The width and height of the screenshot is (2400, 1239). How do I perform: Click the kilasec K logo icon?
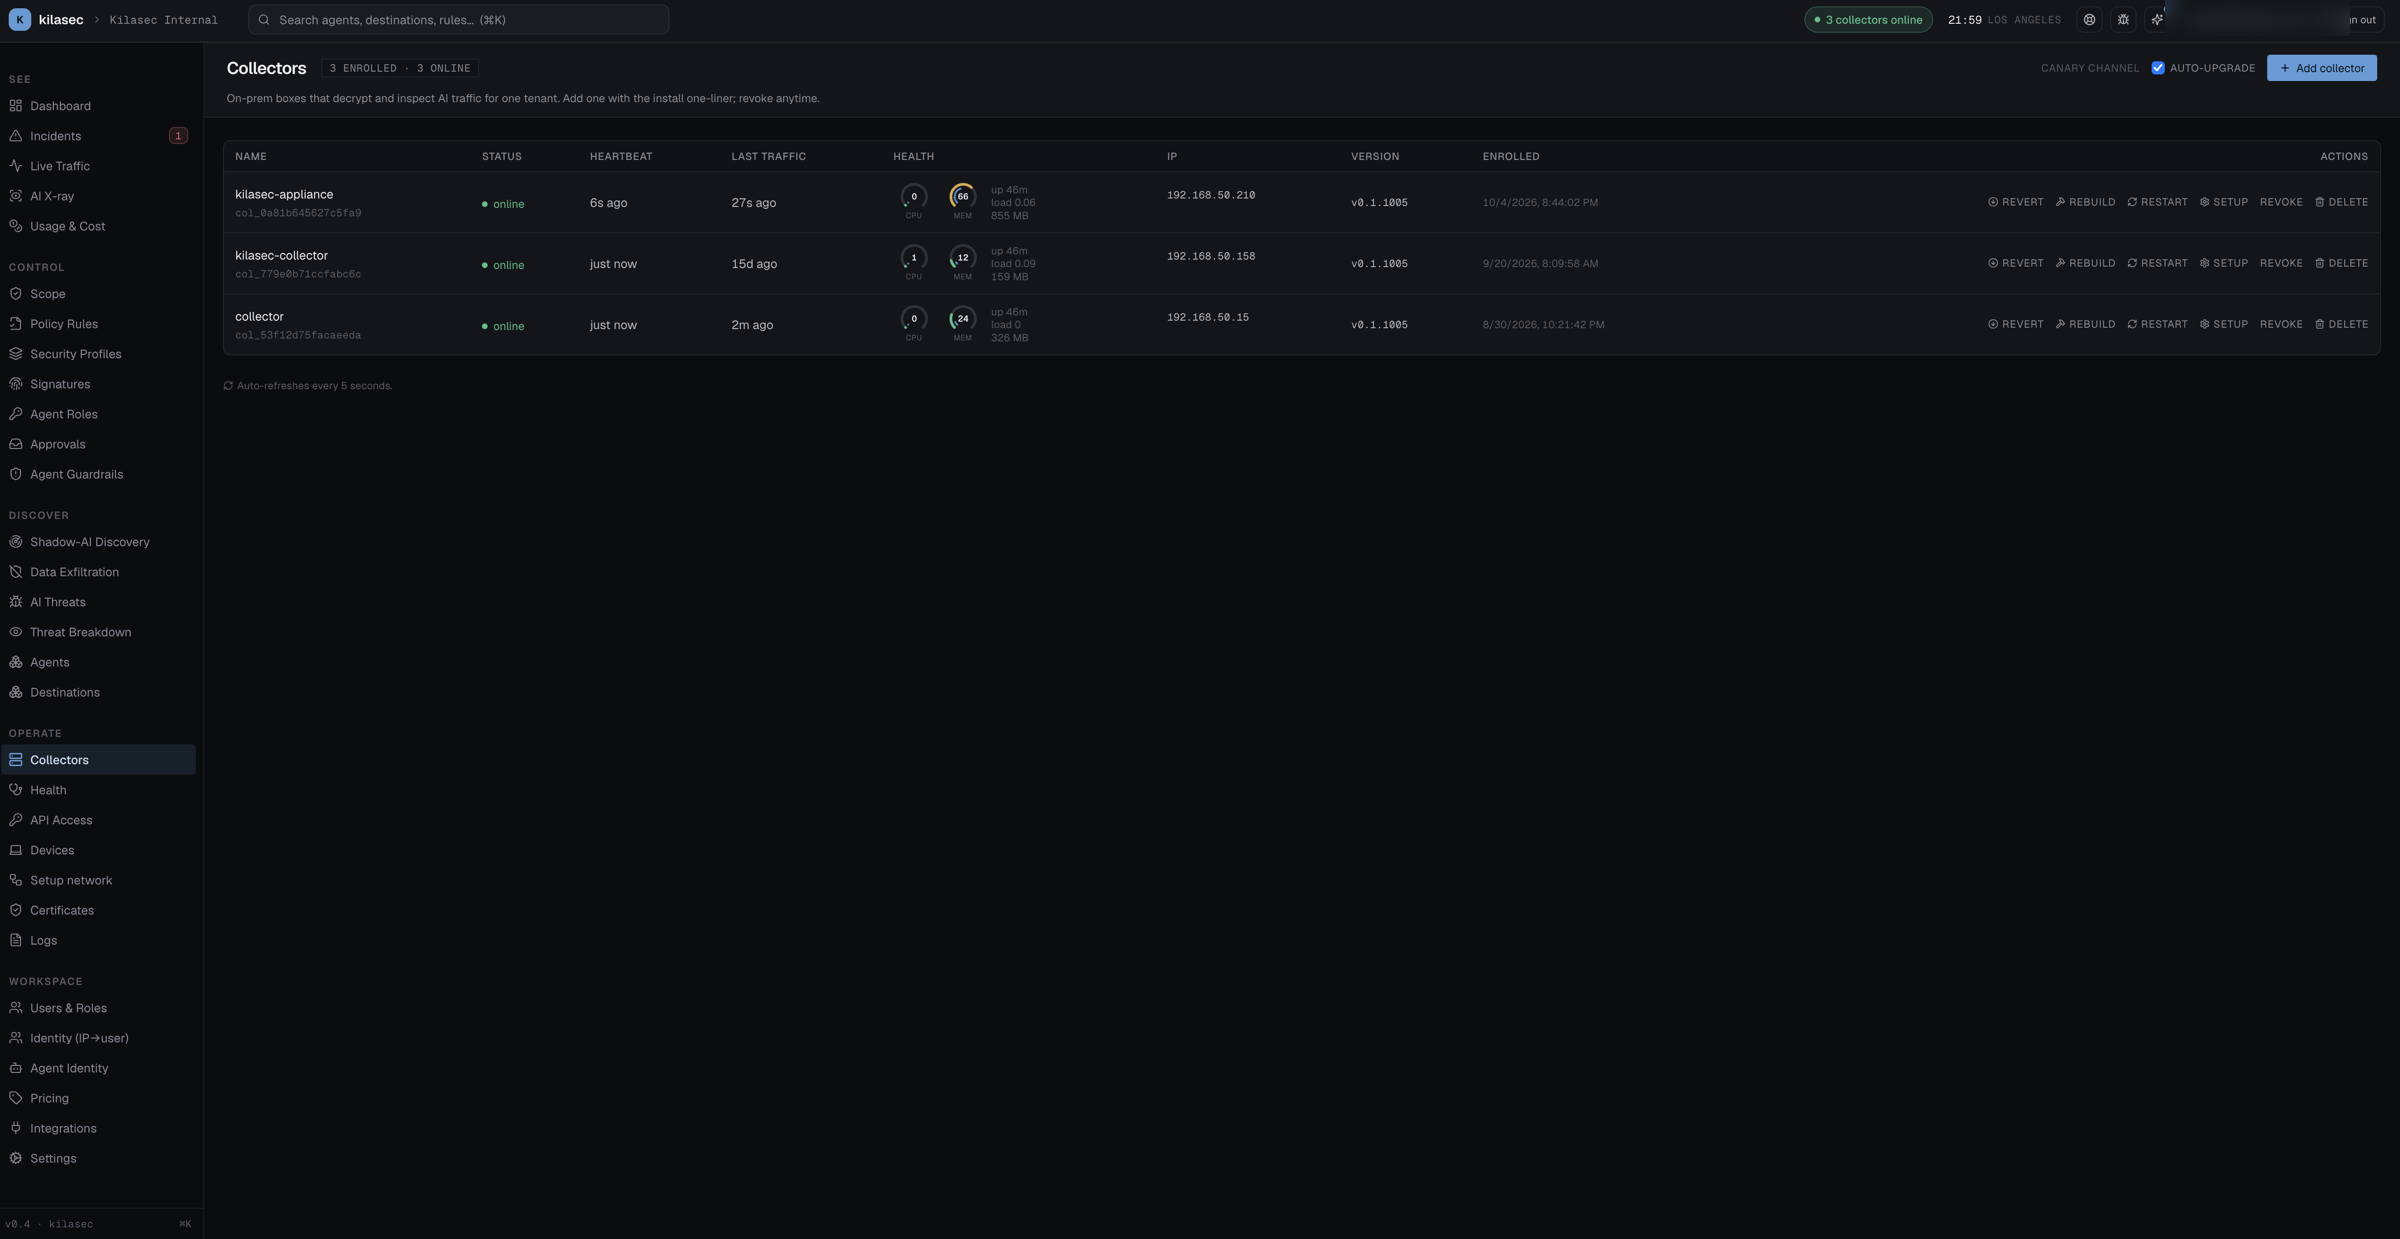(19, 19)
